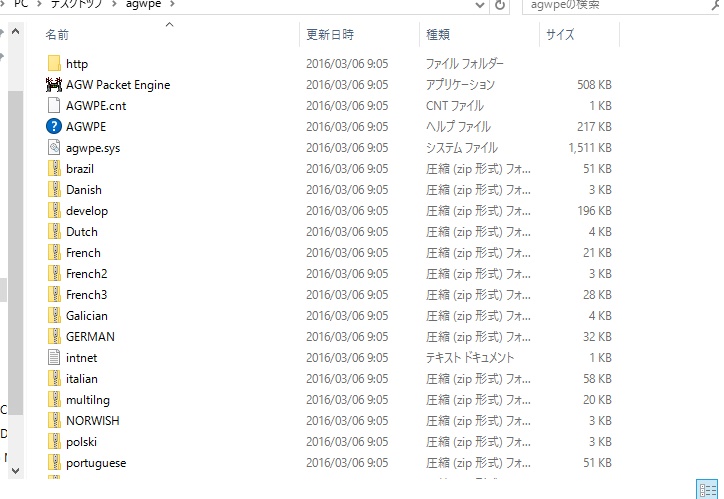Click the 508 KB size value

[x=594, y=84]
